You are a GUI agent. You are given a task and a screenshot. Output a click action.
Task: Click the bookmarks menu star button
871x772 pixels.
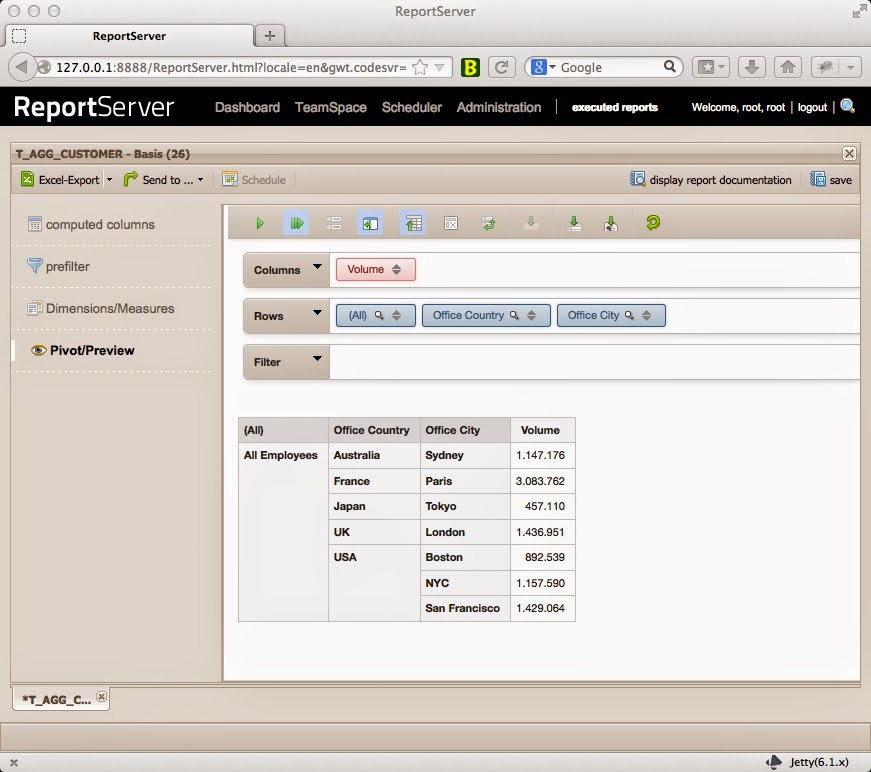tap(711, 67)
